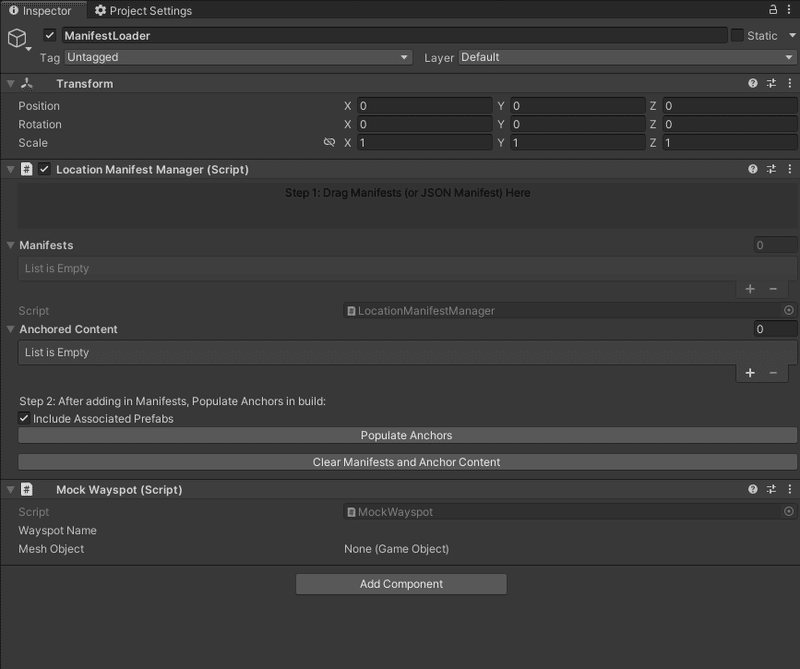Viewport: 800px width, 669px height.
Task: Add an element to Anchored Content list
Action: (x=750, y=373)
